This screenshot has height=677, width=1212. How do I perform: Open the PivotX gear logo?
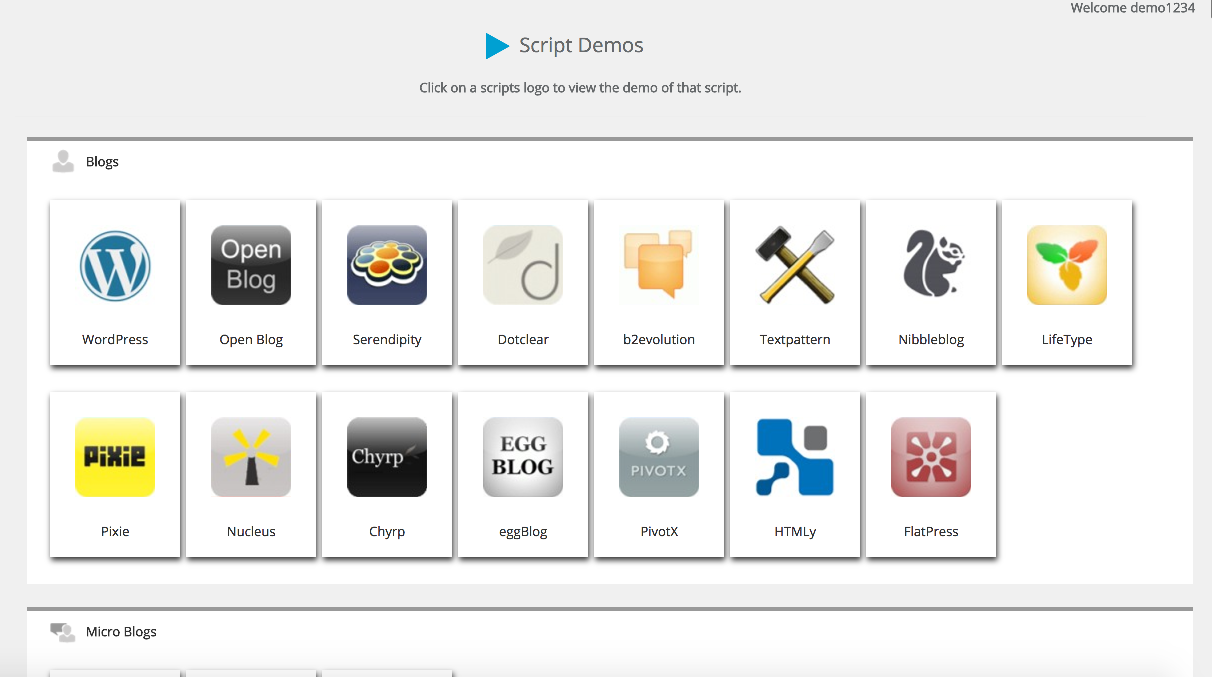click(x=659, y=457)
